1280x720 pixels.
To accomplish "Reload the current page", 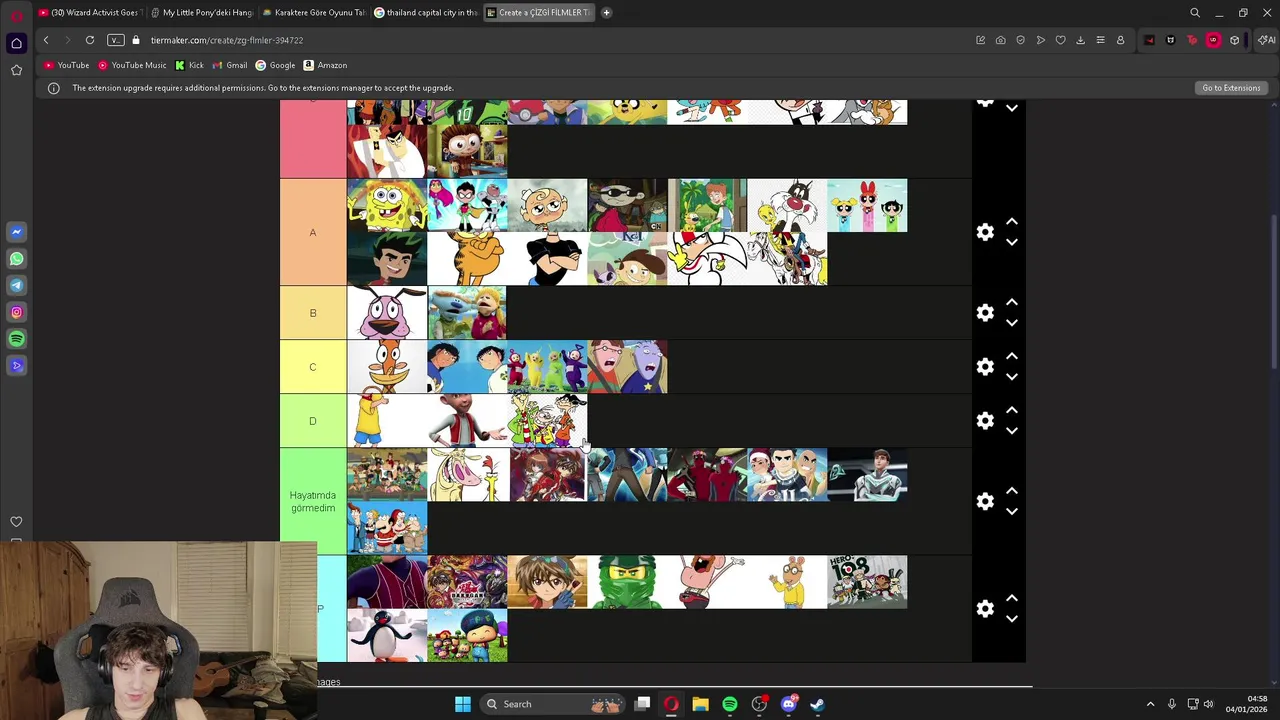I will (x=89, y=40).
